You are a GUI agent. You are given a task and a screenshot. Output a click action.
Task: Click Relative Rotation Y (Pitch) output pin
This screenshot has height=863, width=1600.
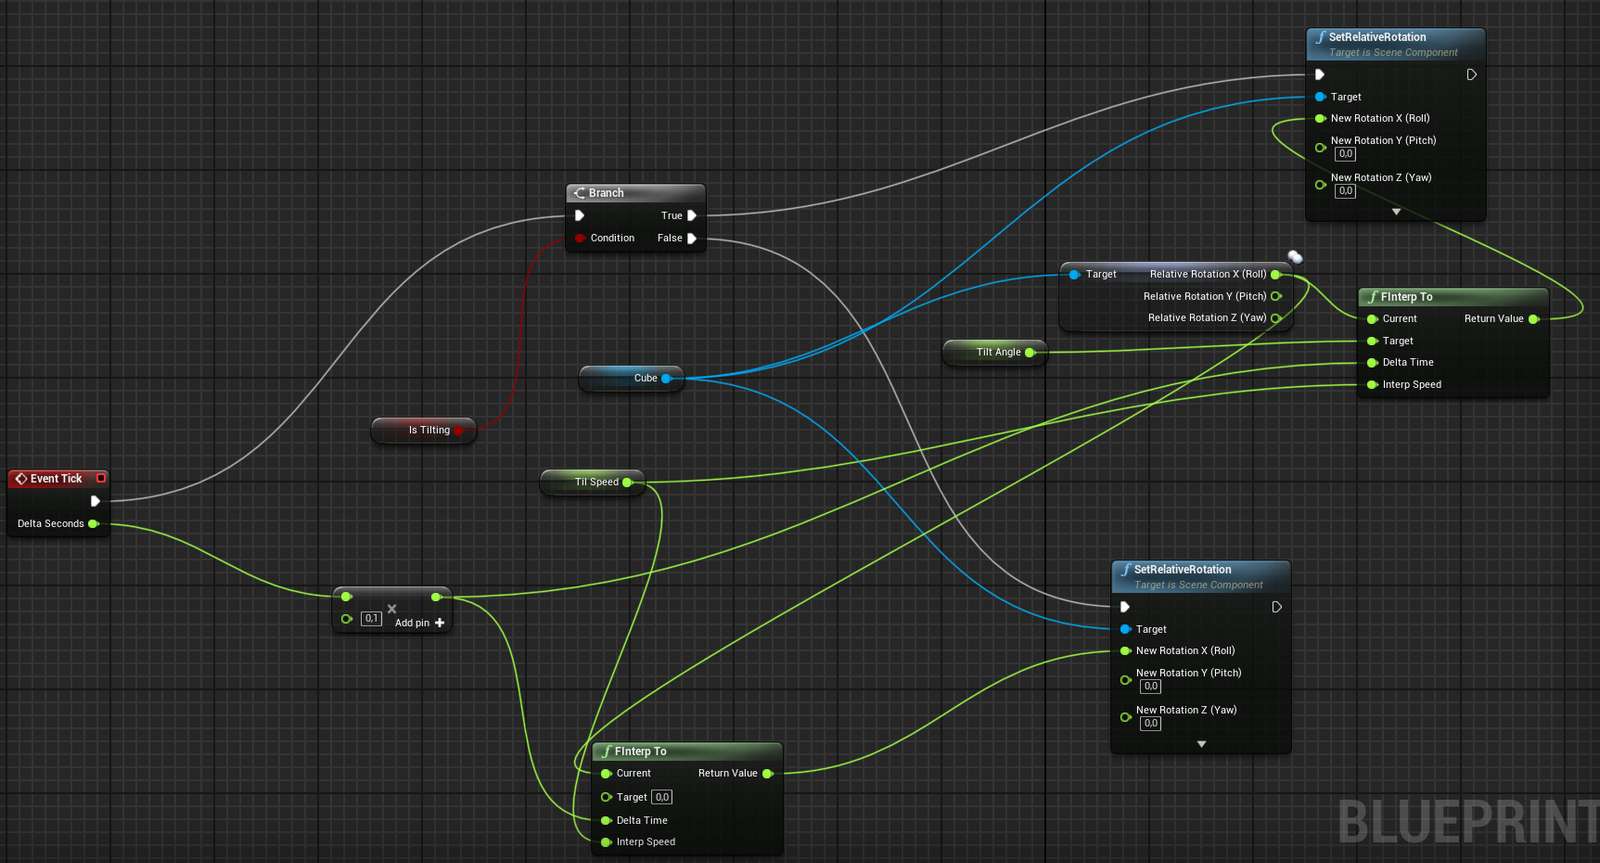pos(1276,296)
